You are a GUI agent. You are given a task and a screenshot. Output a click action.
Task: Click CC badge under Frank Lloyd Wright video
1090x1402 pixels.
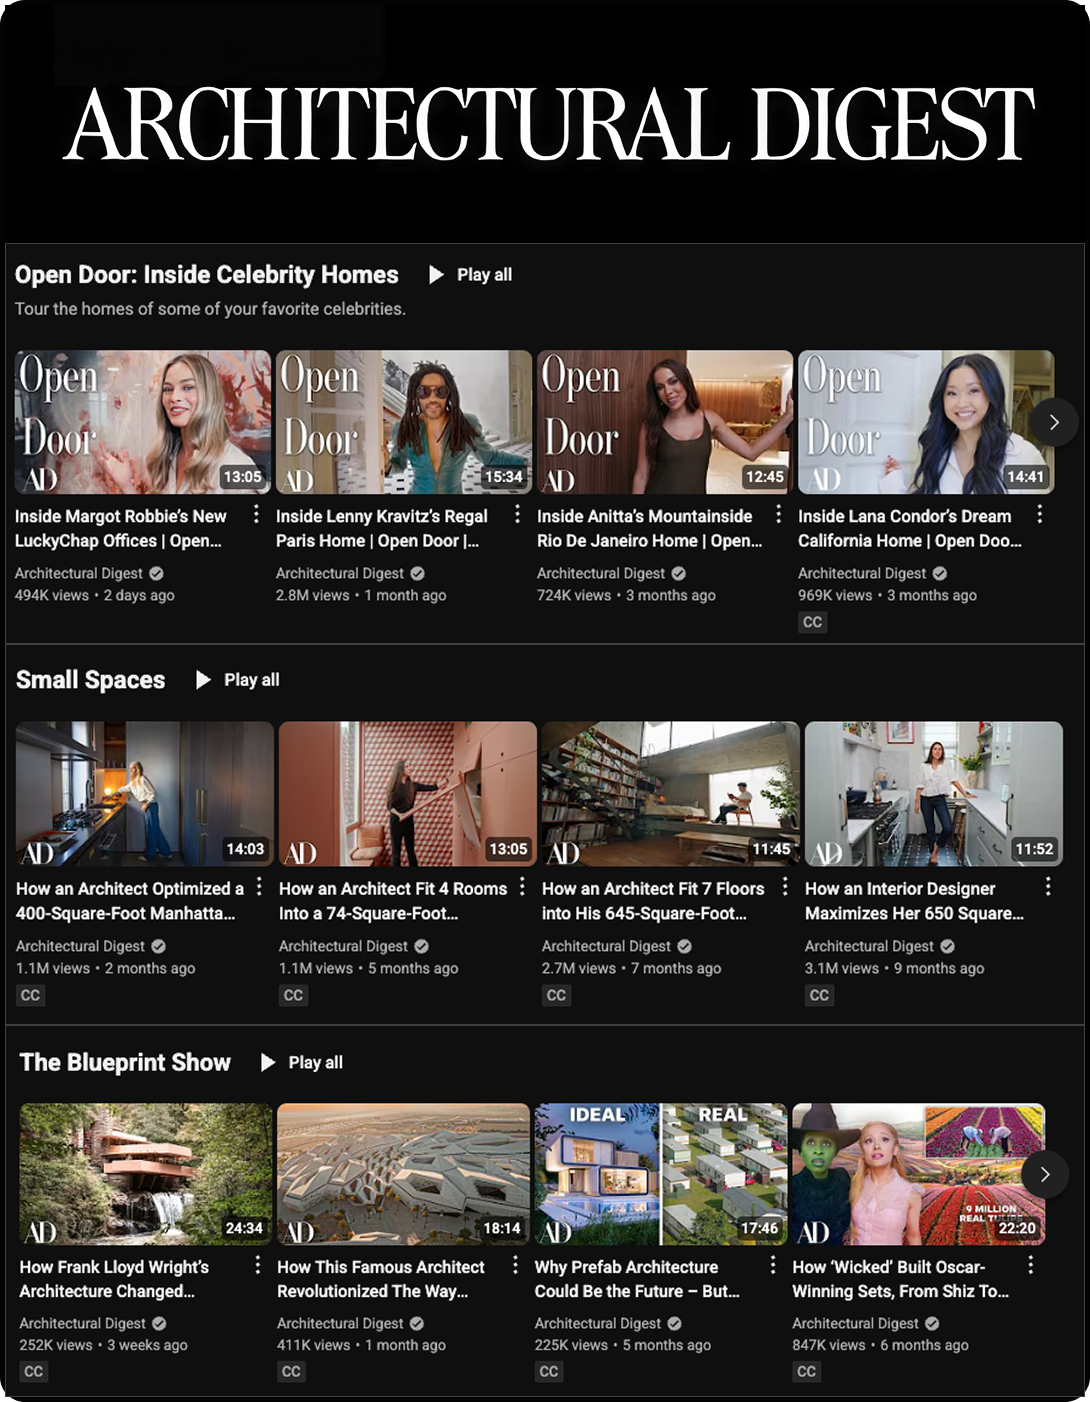tap(33, 1371)
